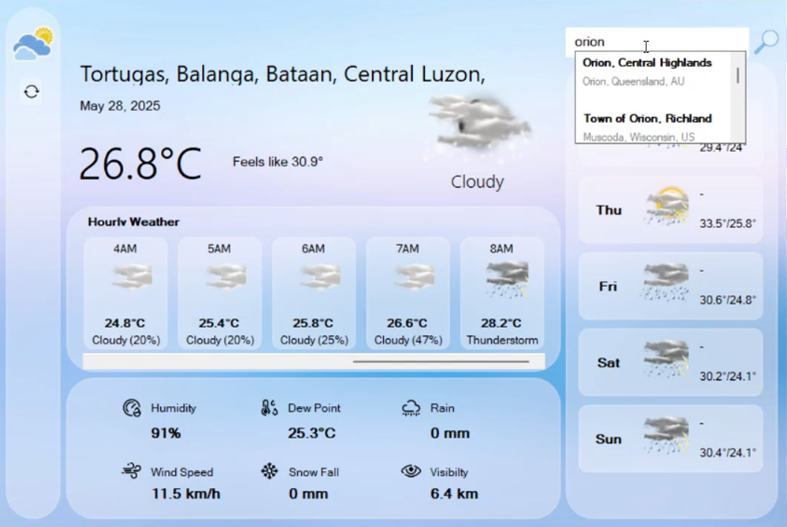Click Thursday's temperatures 33.5°/25.8°
787x527 pixels.
point(728,223)
